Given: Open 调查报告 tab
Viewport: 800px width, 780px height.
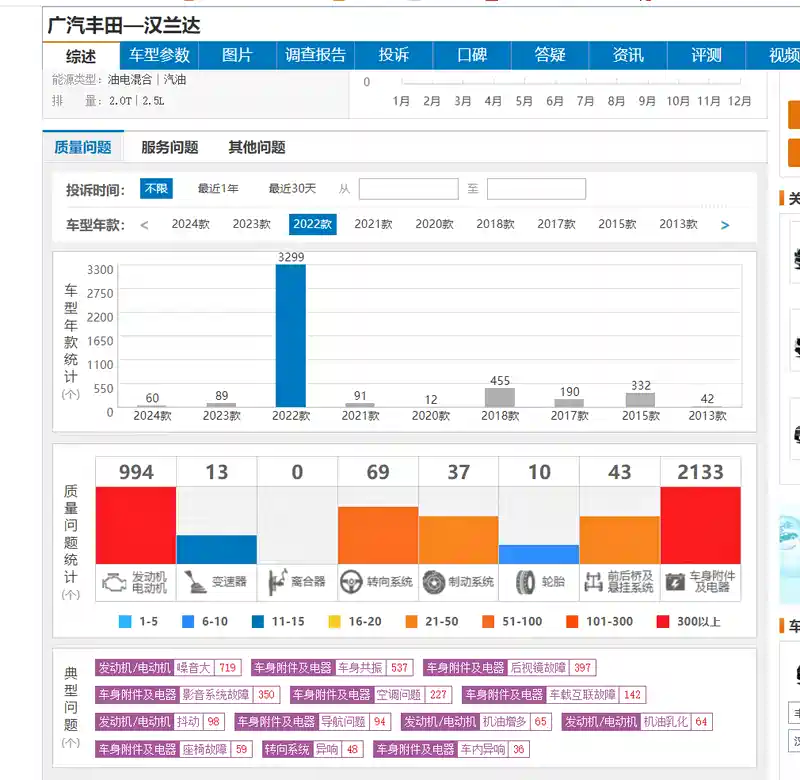Looking at the screenshot, I should point(316,55).
